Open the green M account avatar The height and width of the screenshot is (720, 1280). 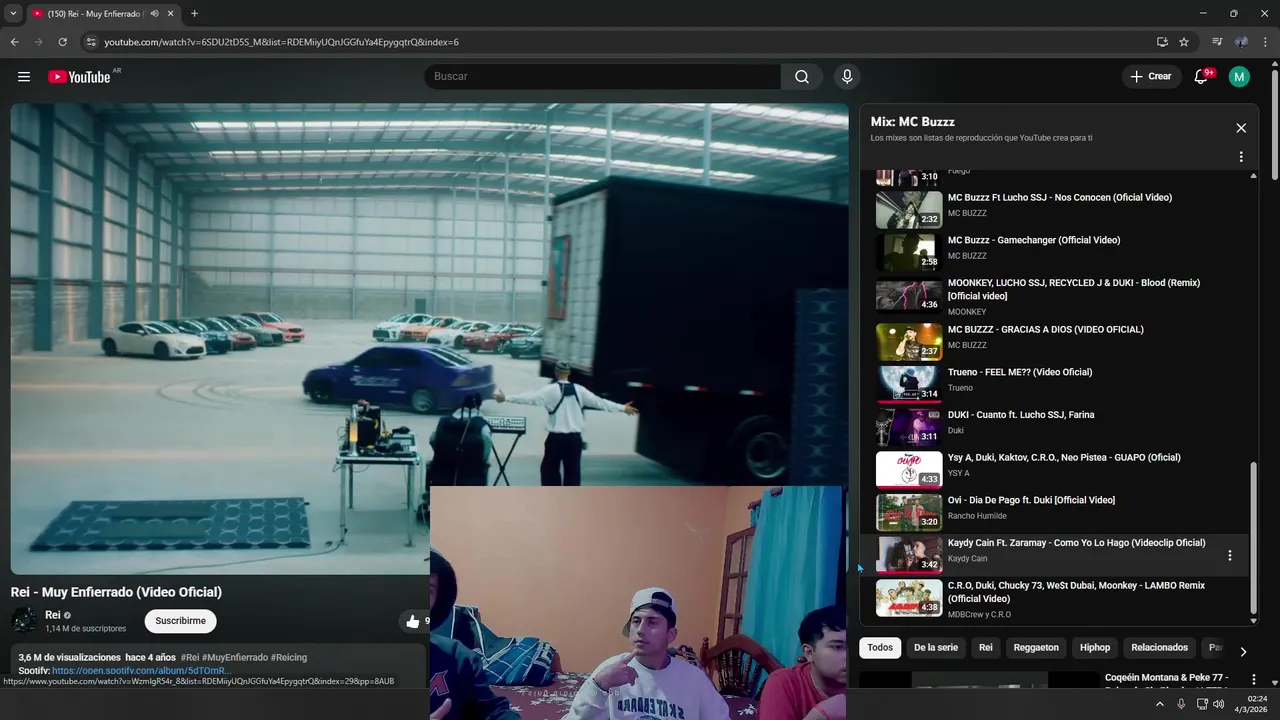pyautogui.click(x=1239, y=77)
